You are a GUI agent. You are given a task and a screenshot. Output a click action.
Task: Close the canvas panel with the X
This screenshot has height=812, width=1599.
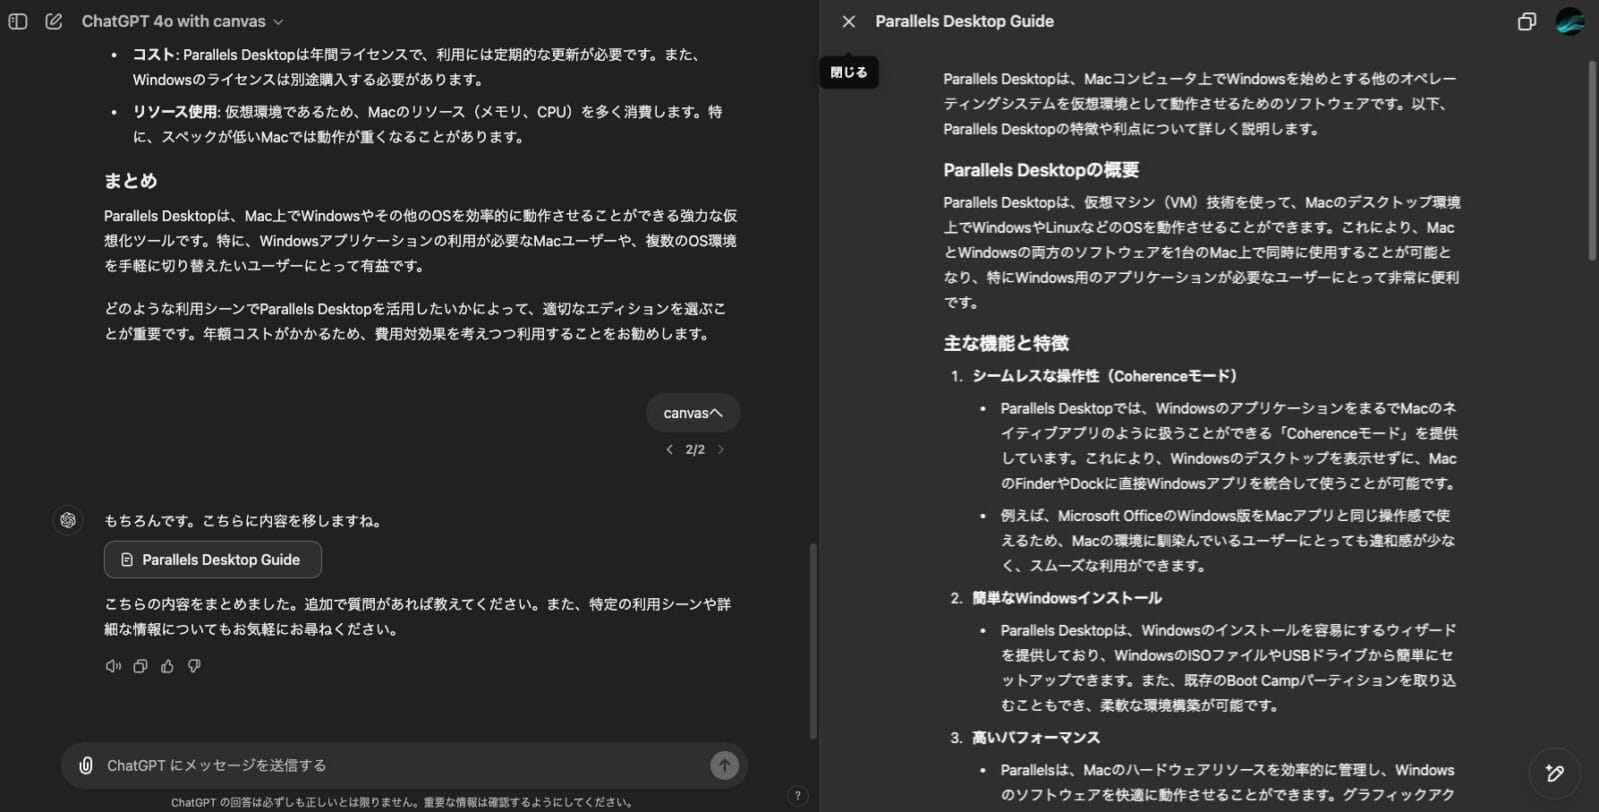848,21
